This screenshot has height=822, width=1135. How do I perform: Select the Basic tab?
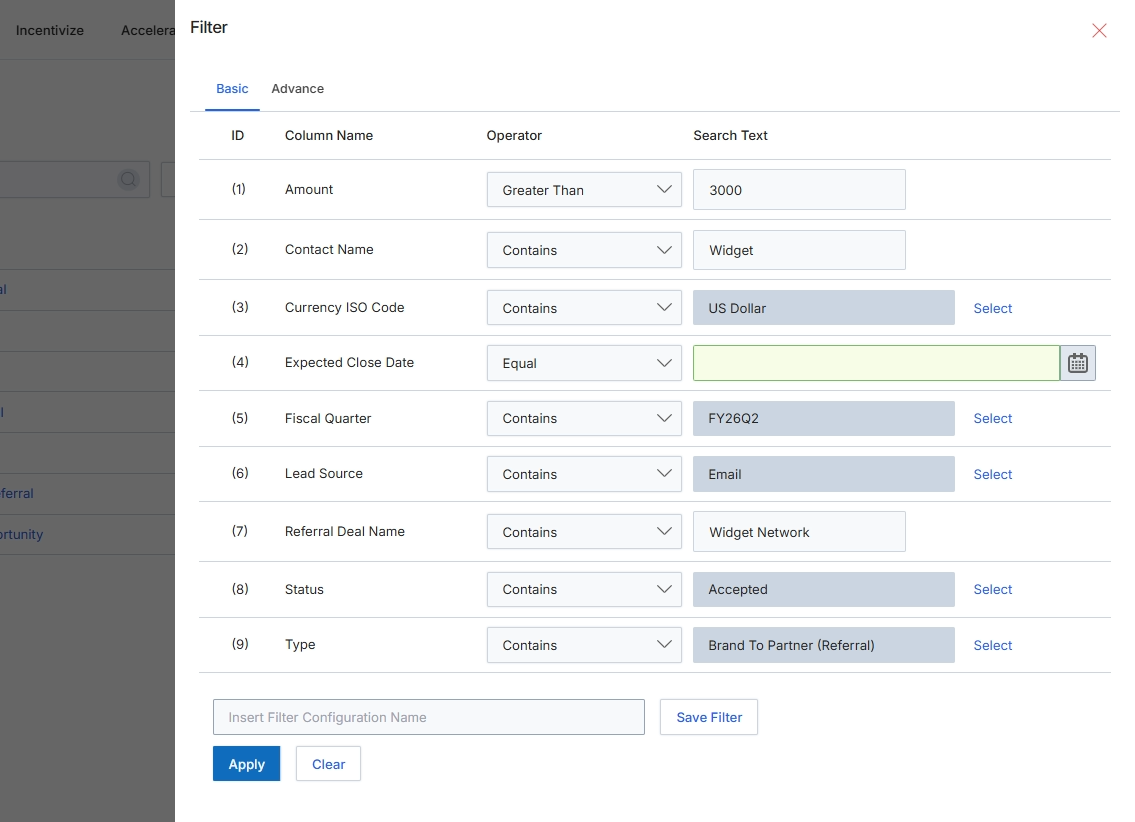232,88
